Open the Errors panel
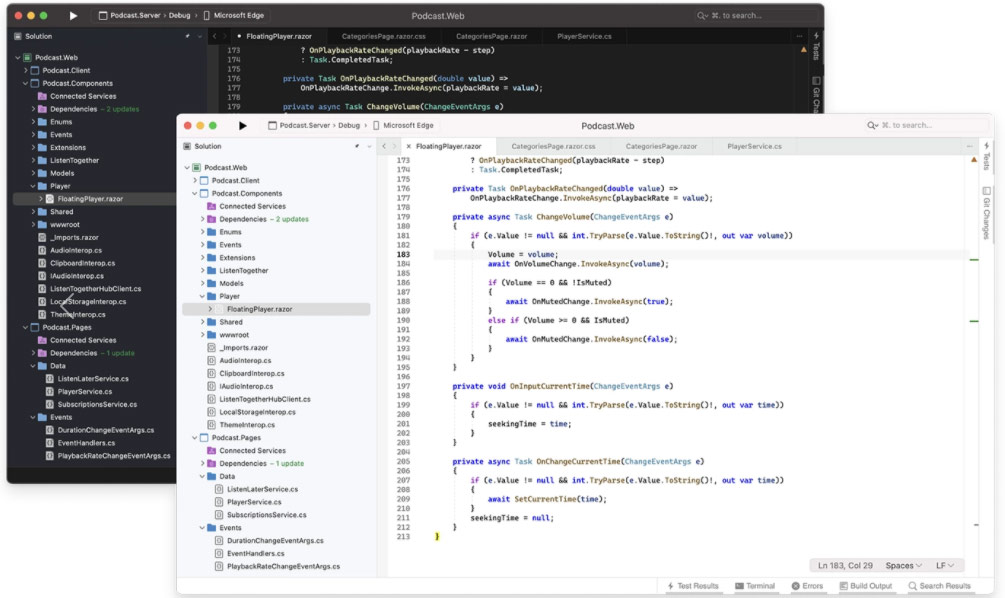Screen dimensions: 1005x598 click(807, 586)
